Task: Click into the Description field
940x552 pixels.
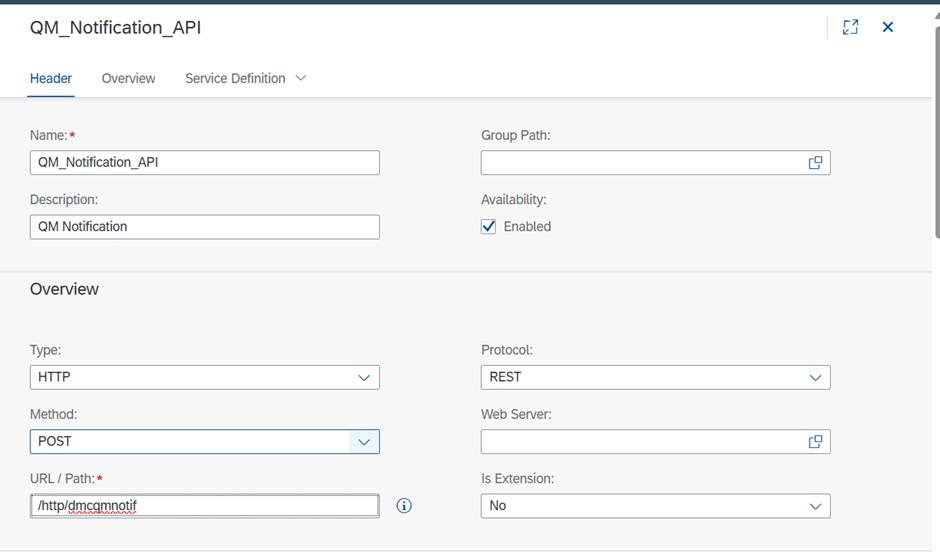Action: point(204,227)
